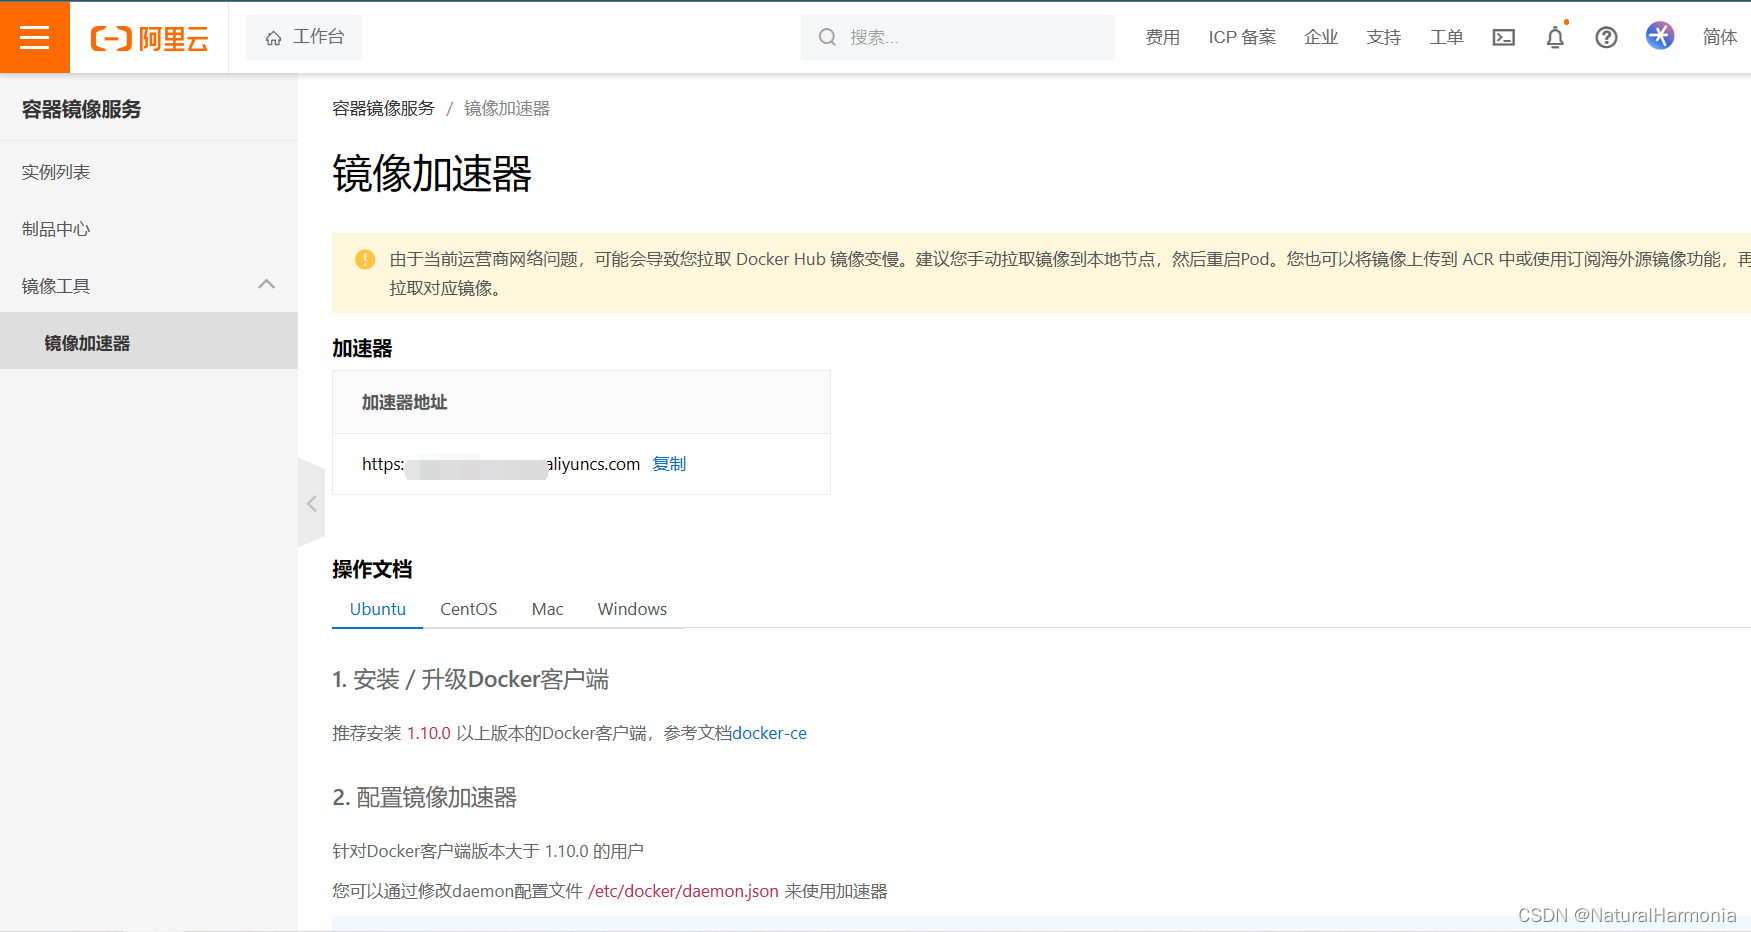The width and height of the screenshot is (1751, 932).
Task: Click the warning icon in the notice banner
Action: tap(365, 259)
